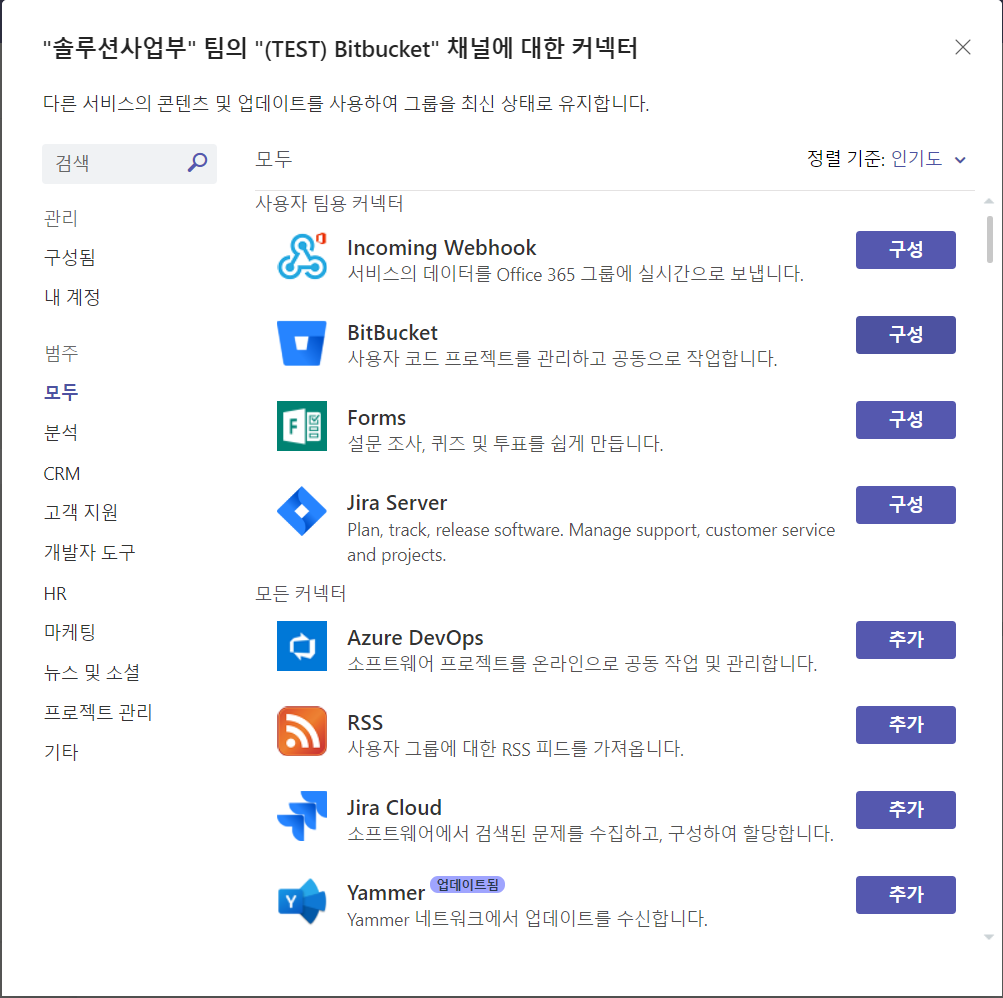
Task: Click the Jira Cloud icon
Action: point(302,816)
